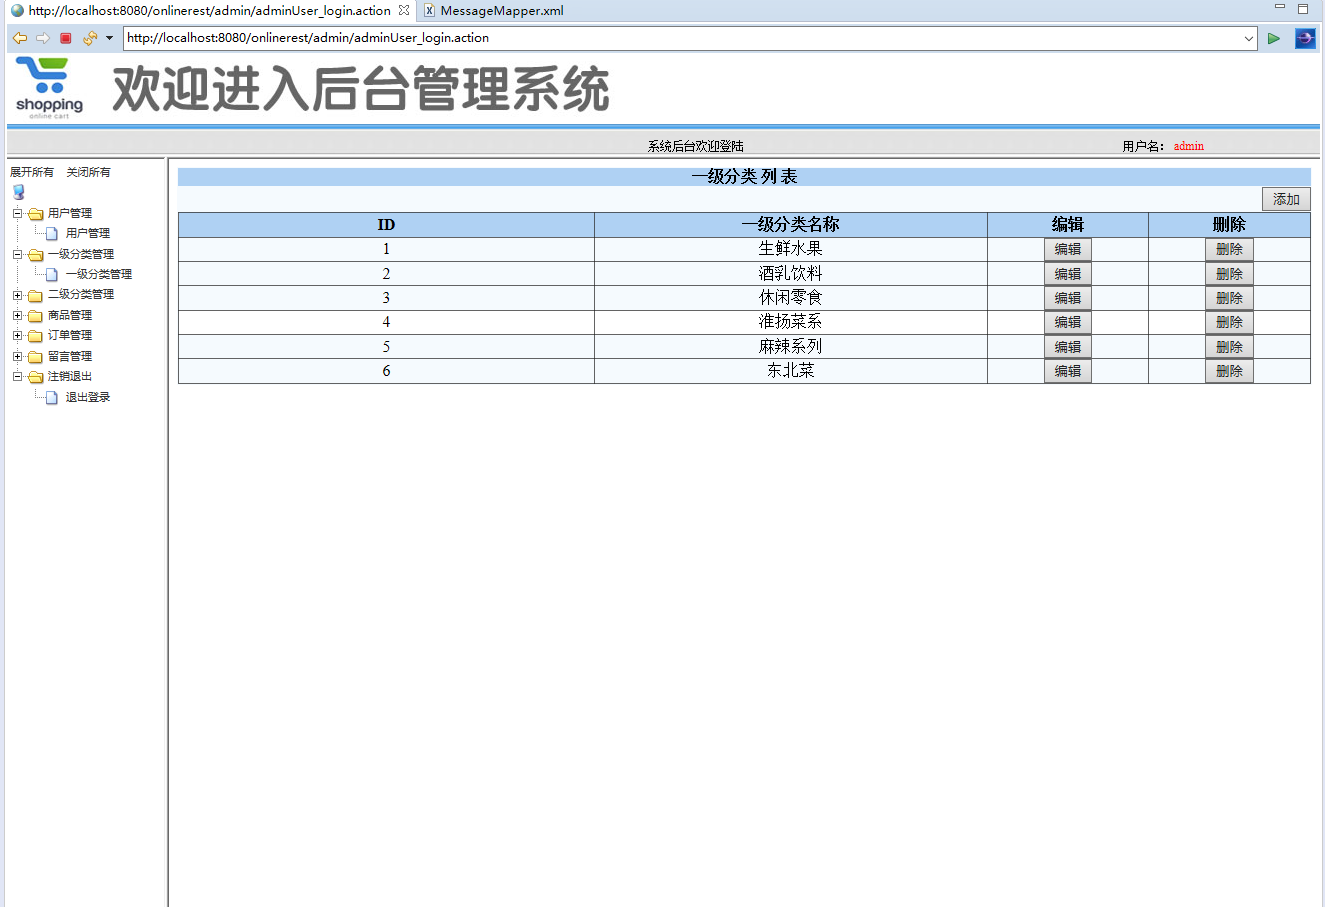Click the blue exit icon at top right

click(x=1305, y=38)
